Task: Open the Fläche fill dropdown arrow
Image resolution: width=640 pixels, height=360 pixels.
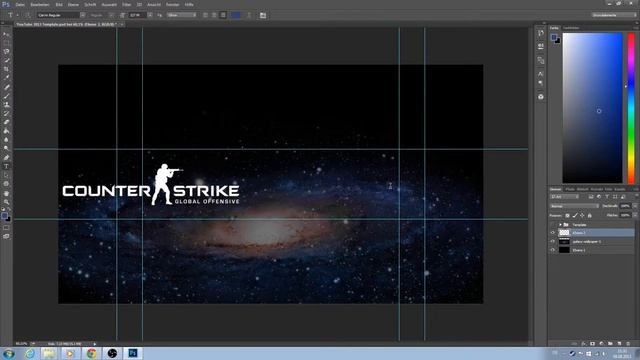Action: click(x=634, y=215)
